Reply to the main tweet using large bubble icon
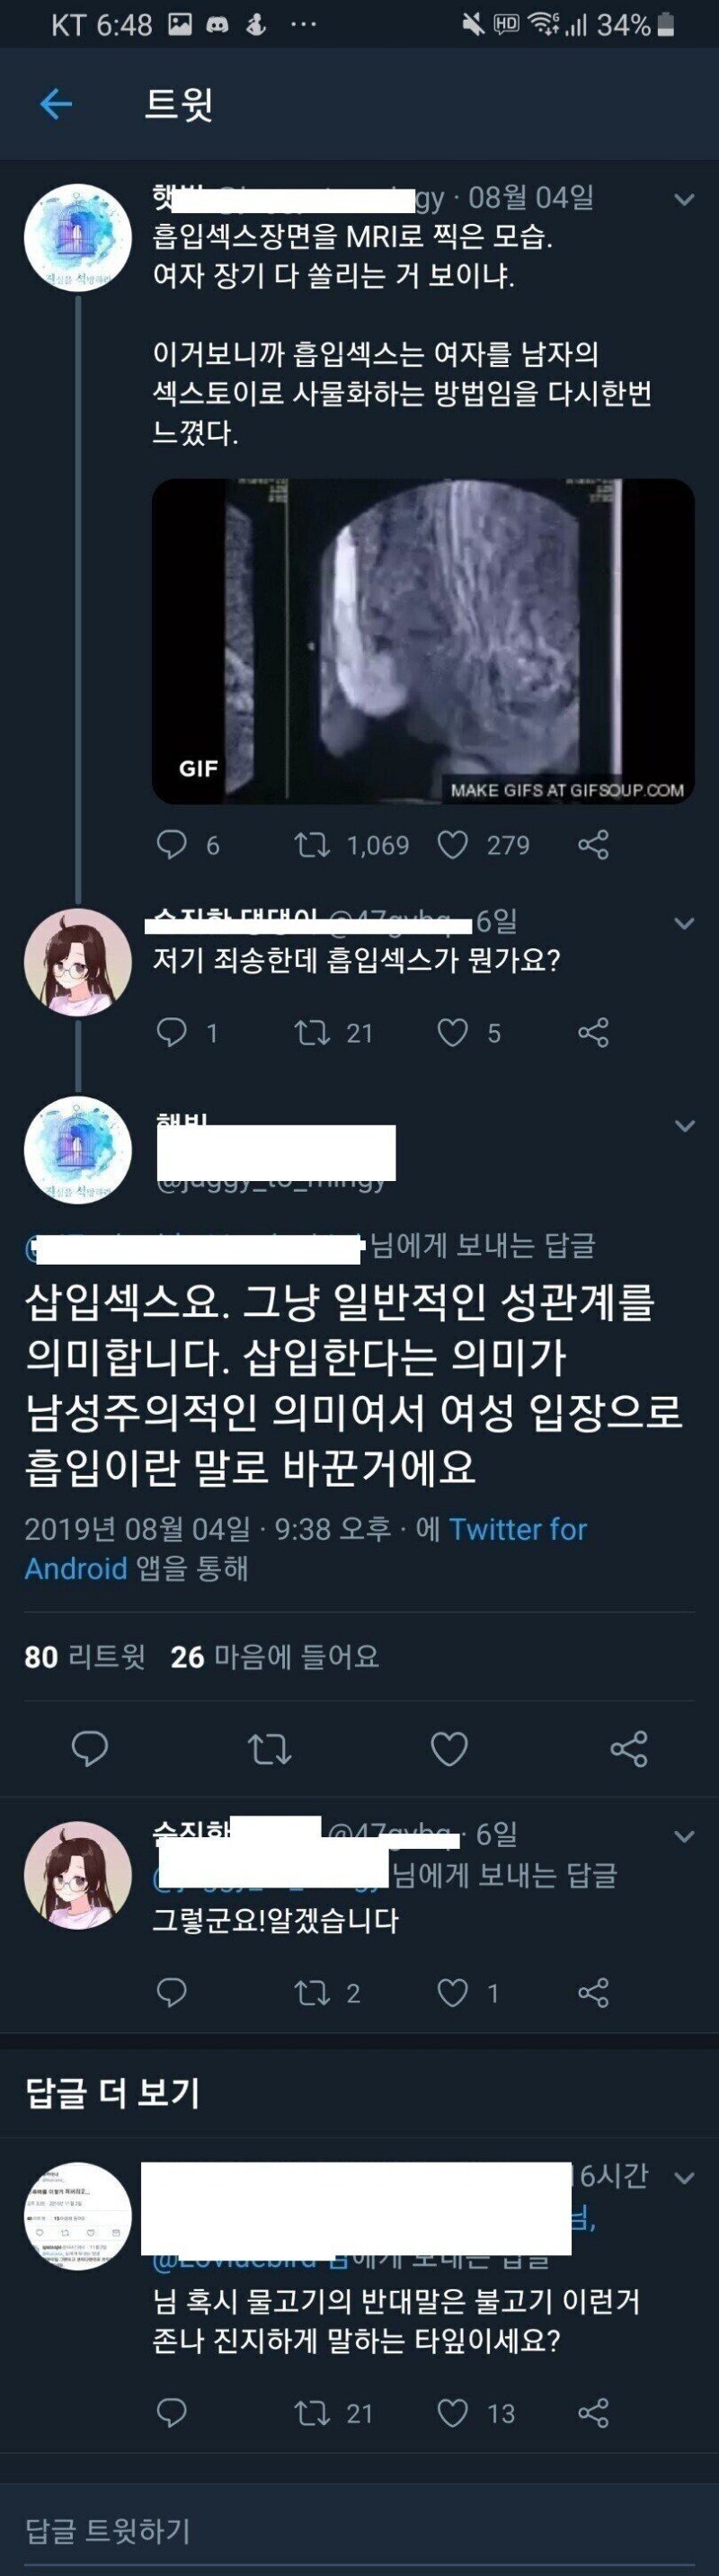 [90, 1749]
